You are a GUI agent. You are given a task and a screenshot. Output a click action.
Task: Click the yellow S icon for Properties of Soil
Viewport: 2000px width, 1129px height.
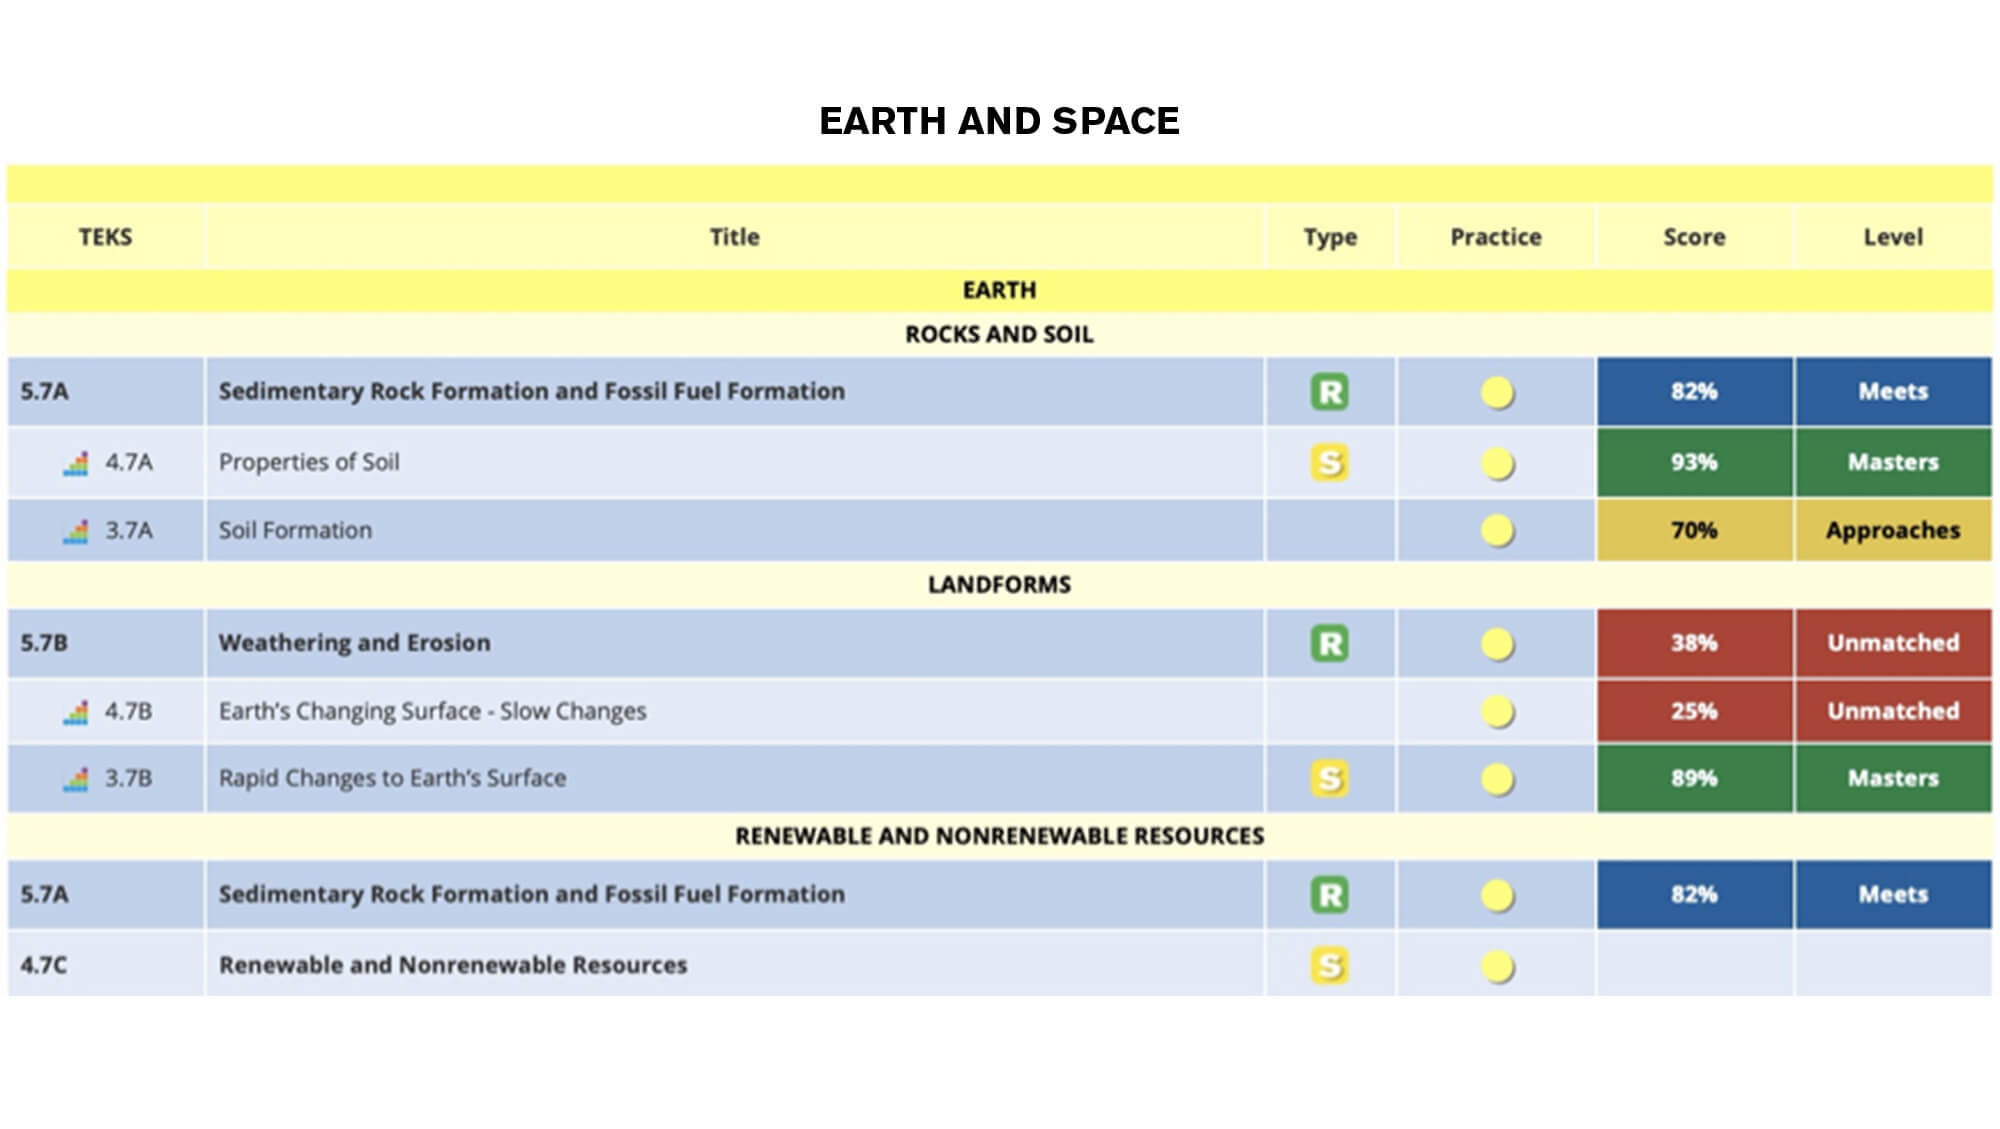pos(1329,463)
